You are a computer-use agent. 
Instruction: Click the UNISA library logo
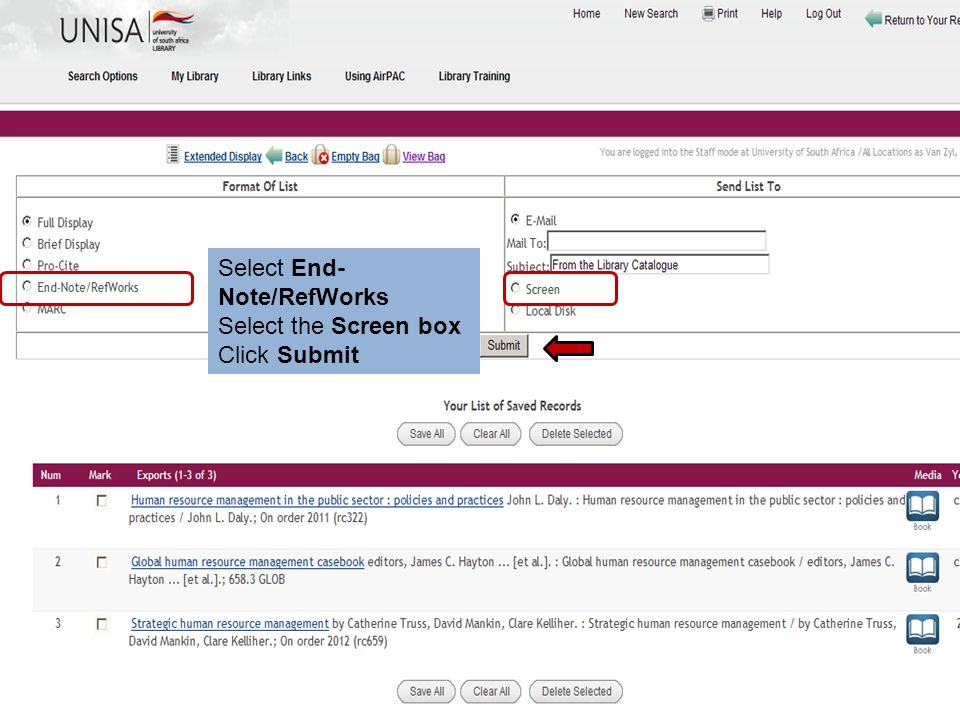pyautogui.click(x=127, y=30)
